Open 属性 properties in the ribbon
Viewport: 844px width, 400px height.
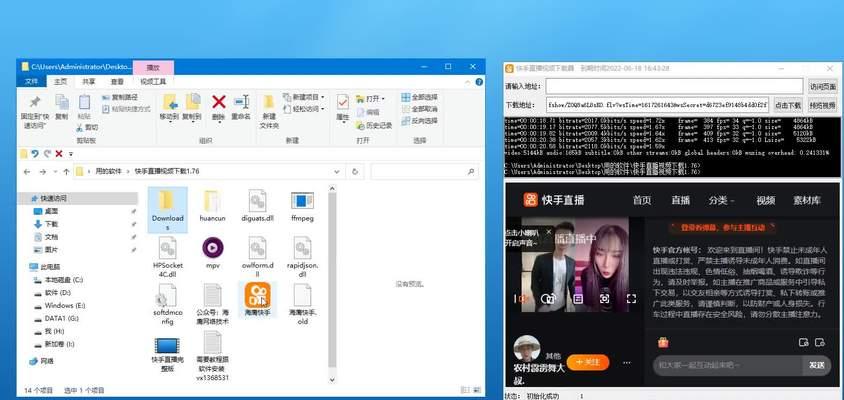[x=343, y=108]
